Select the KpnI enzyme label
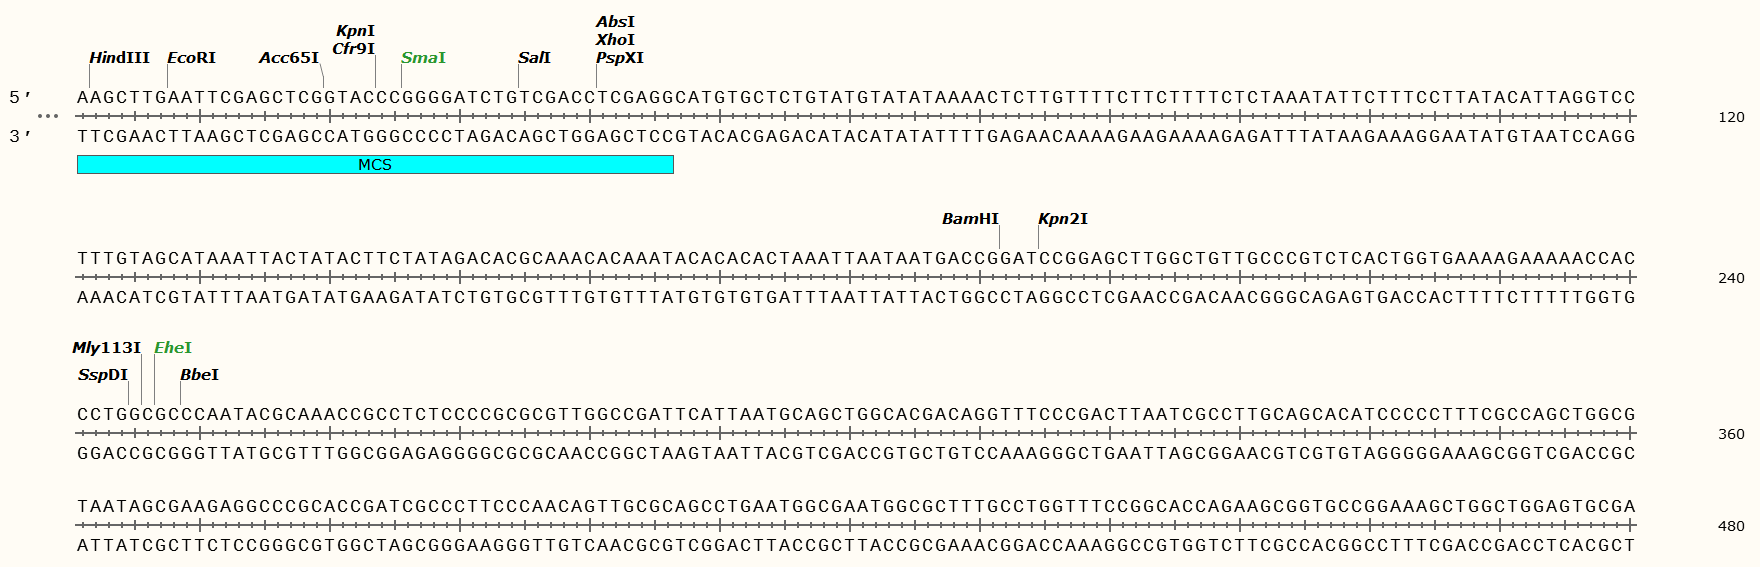1760x567 pixels. pos(355,31)
